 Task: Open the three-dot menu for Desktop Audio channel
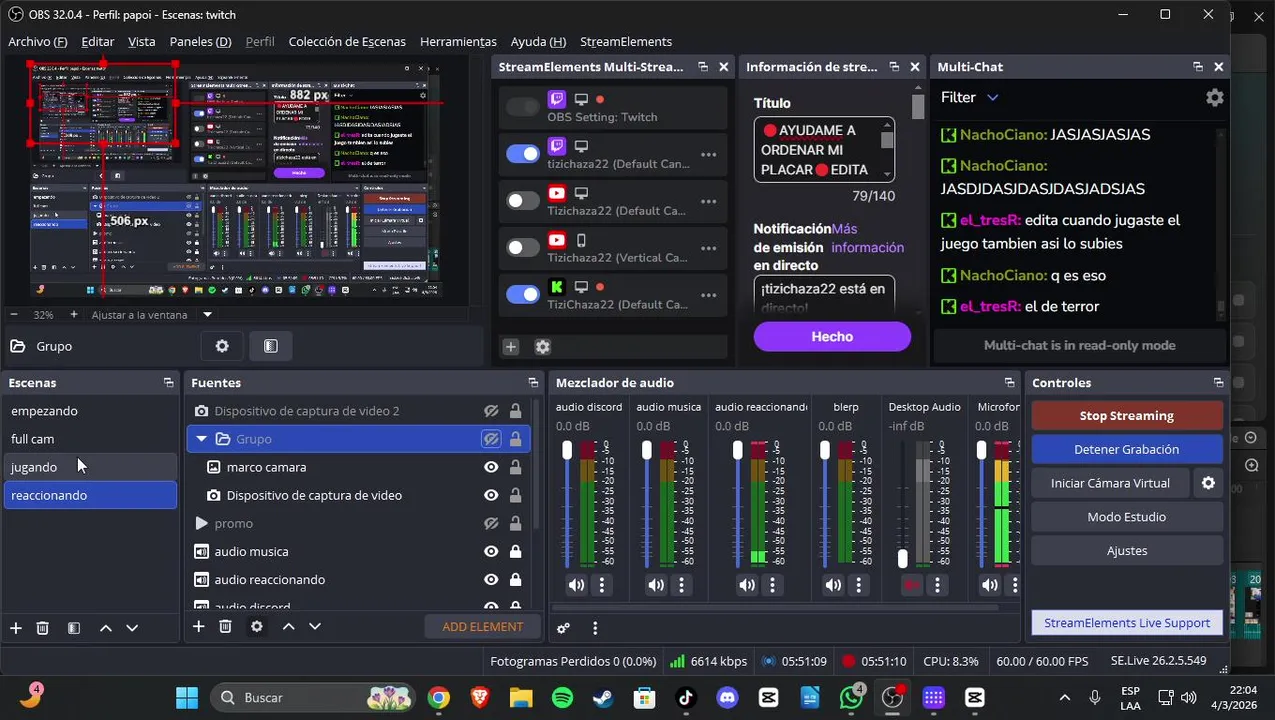(x=937, y=585)
